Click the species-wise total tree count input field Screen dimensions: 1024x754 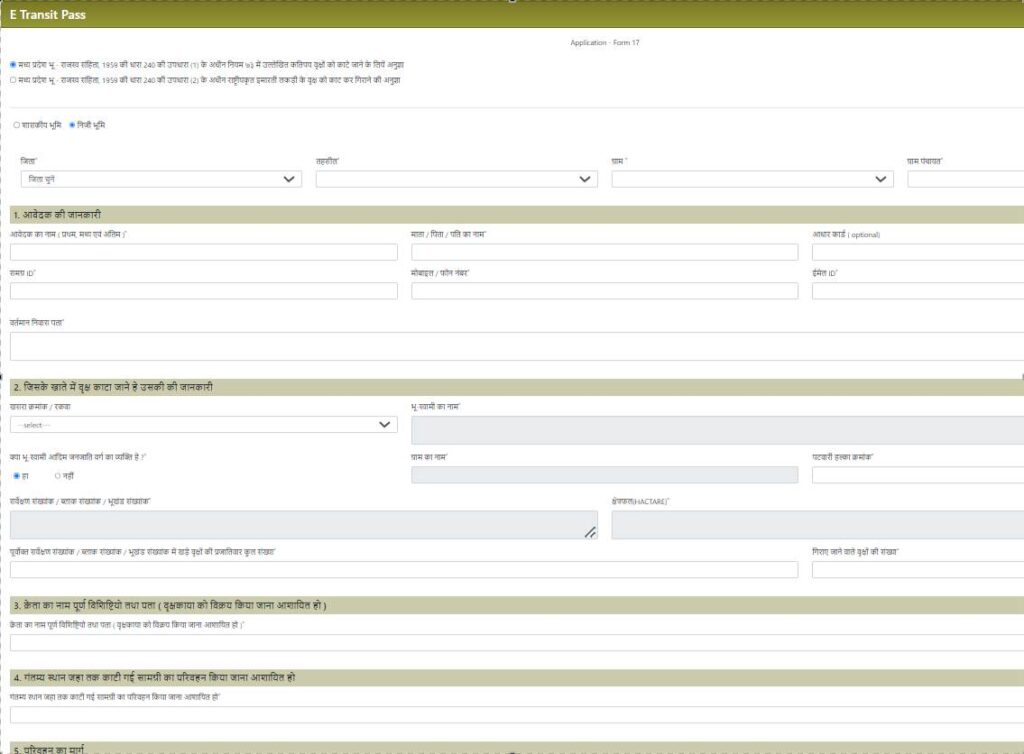(404, 570)
